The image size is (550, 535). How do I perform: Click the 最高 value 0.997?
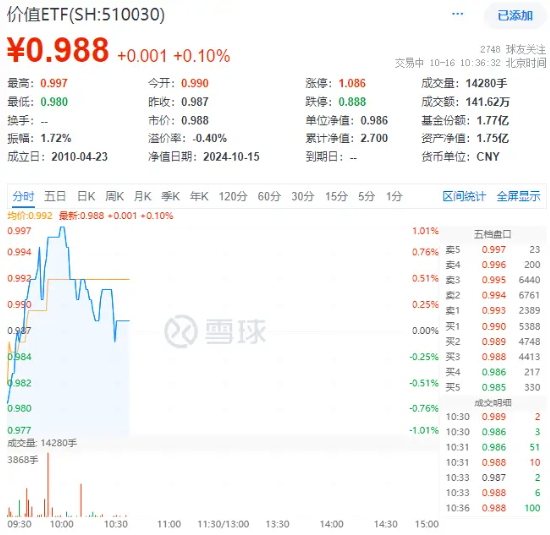click(x=54, y=83)
